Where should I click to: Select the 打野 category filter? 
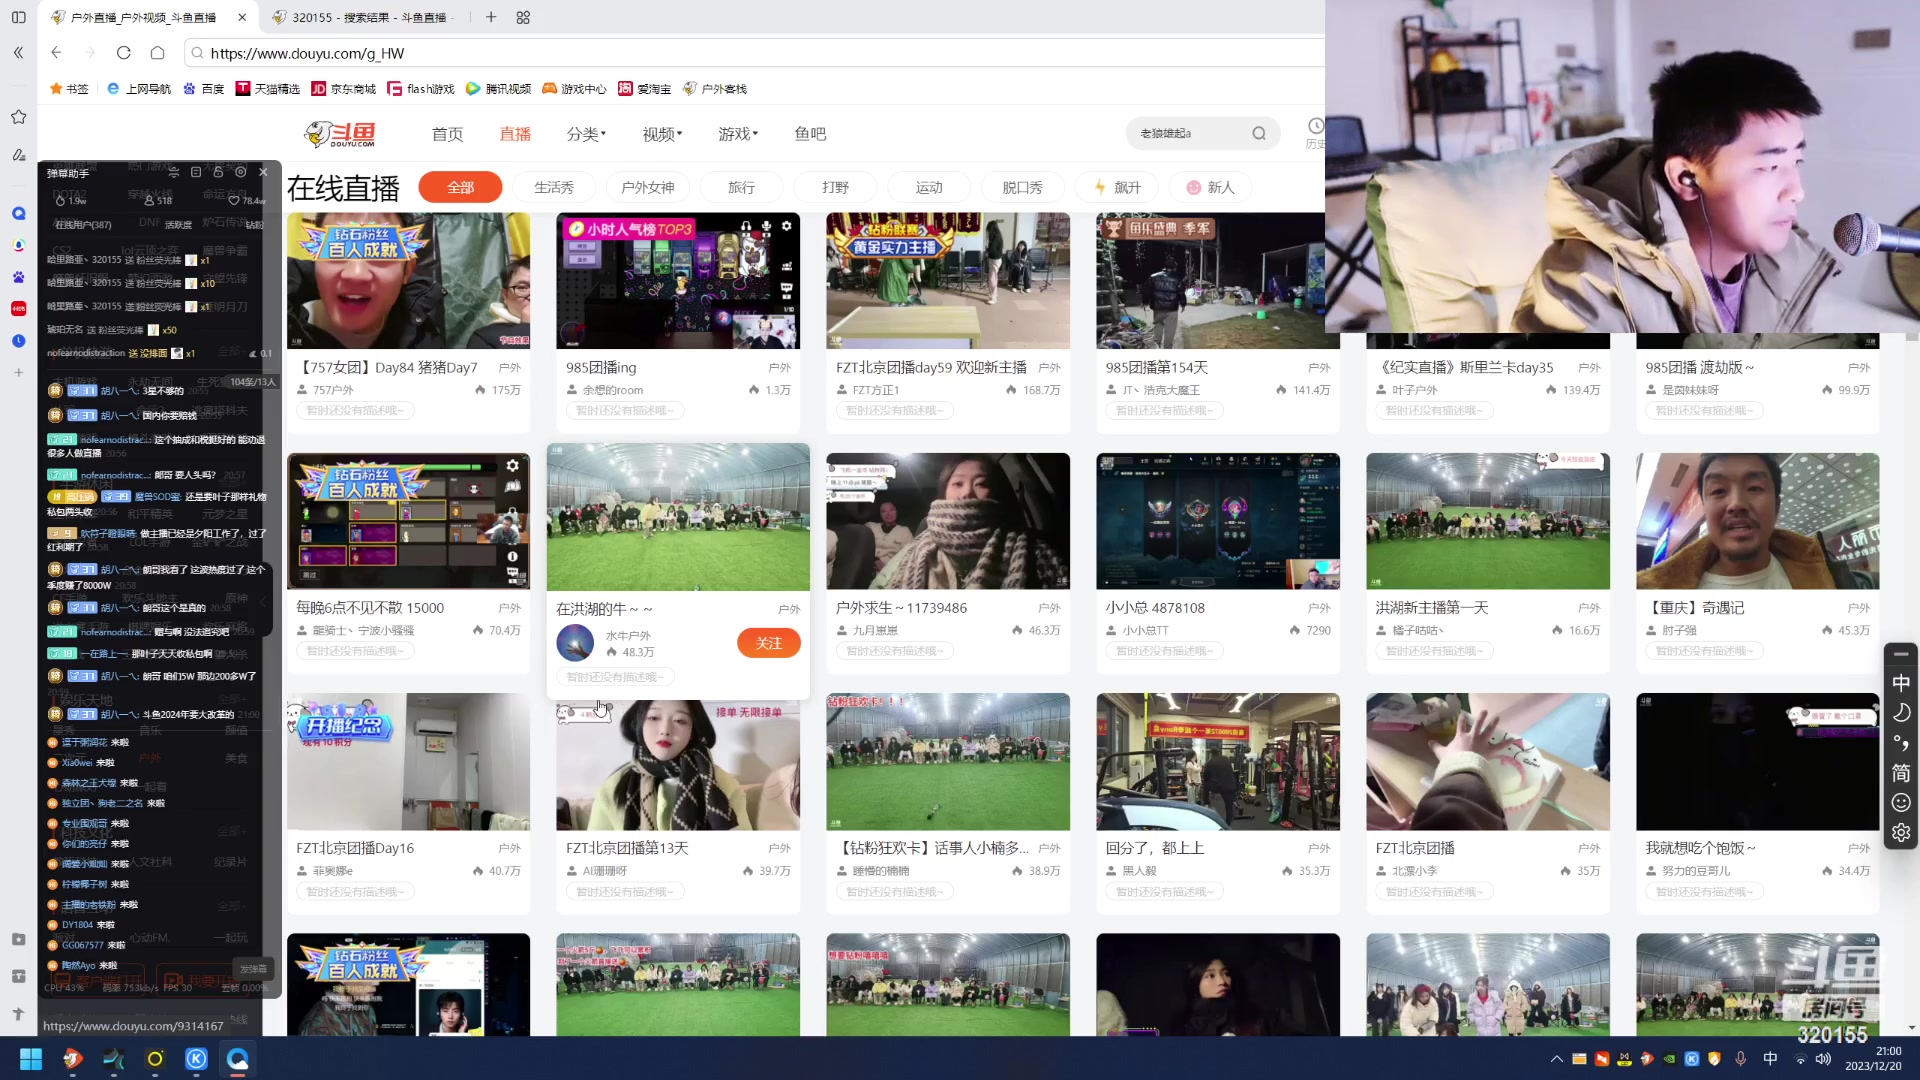pos(836,187)
